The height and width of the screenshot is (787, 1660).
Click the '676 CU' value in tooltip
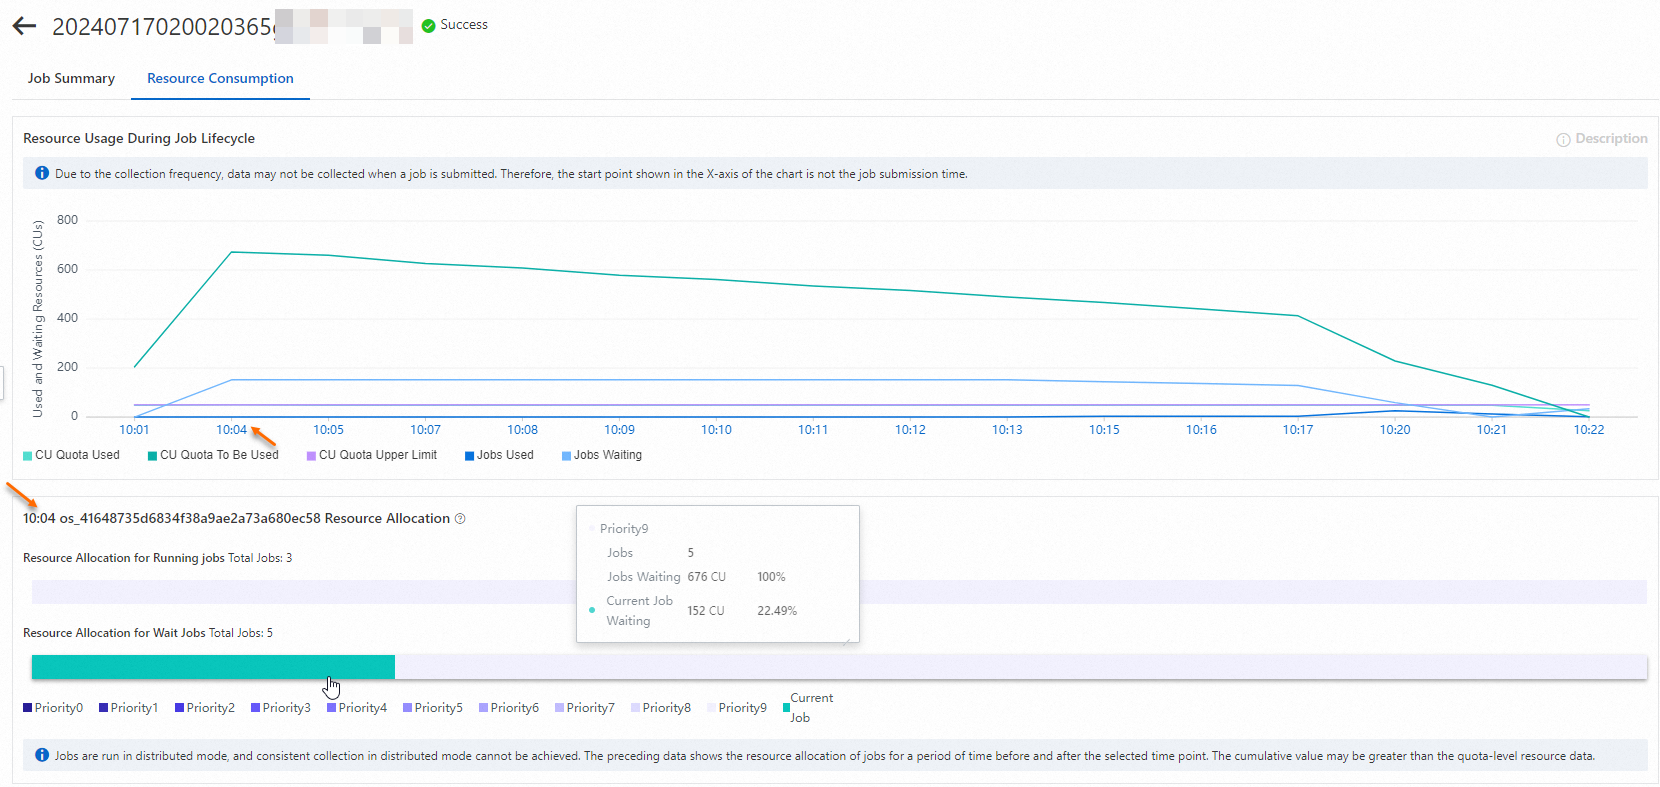point(707,577)
